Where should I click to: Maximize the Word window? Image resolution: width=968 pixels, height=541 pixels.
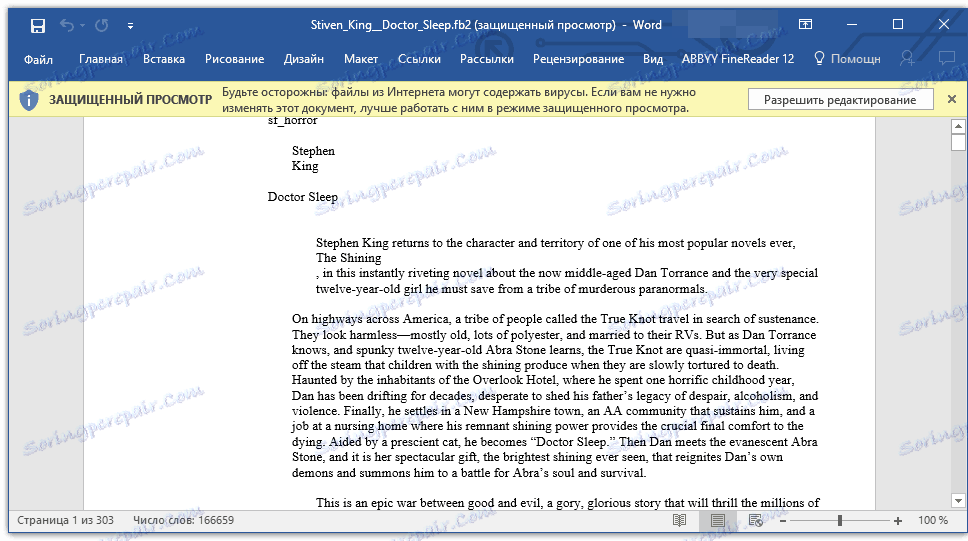click(898, 25)
